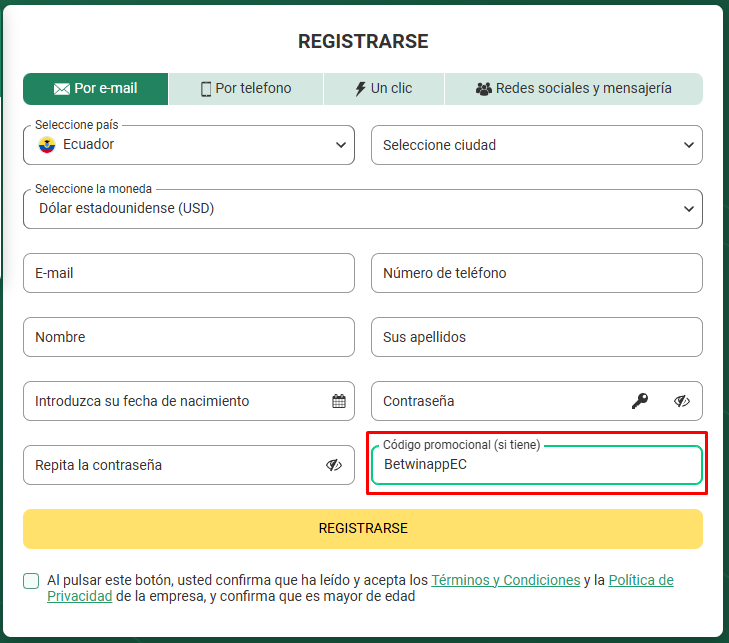This screenshot has height=643, width=729.
Task: Click the Código promocional field with BetwinappEC
Action: (537, 465)
